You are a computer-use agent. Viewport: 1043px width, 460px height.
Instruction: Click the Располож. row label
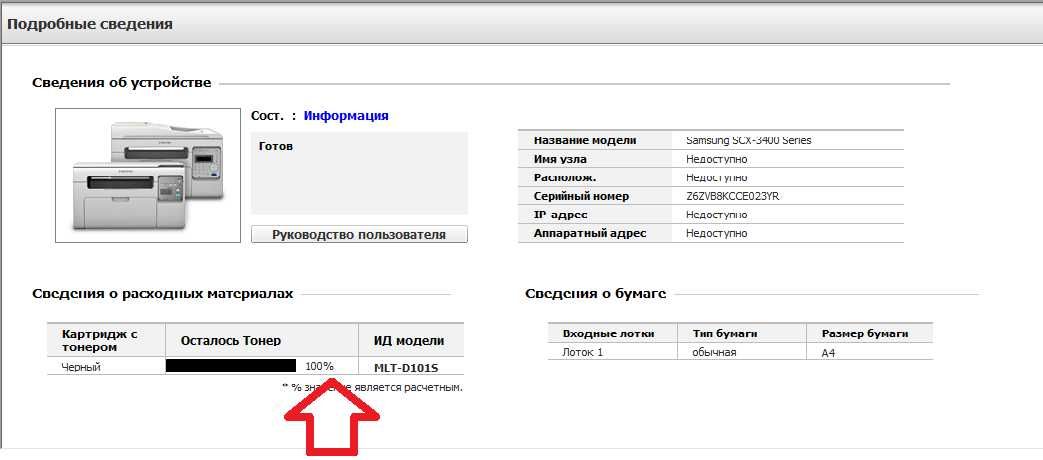565,177
